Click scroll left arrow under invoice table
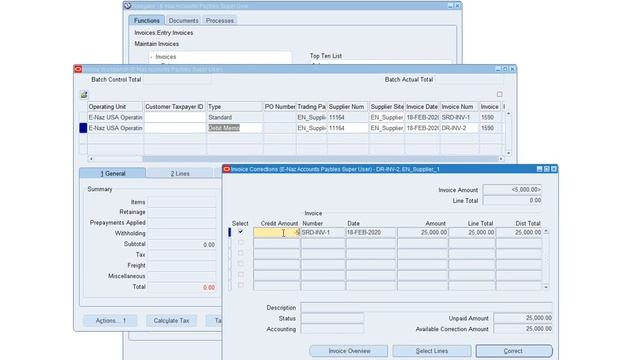 tap(91, 159)
